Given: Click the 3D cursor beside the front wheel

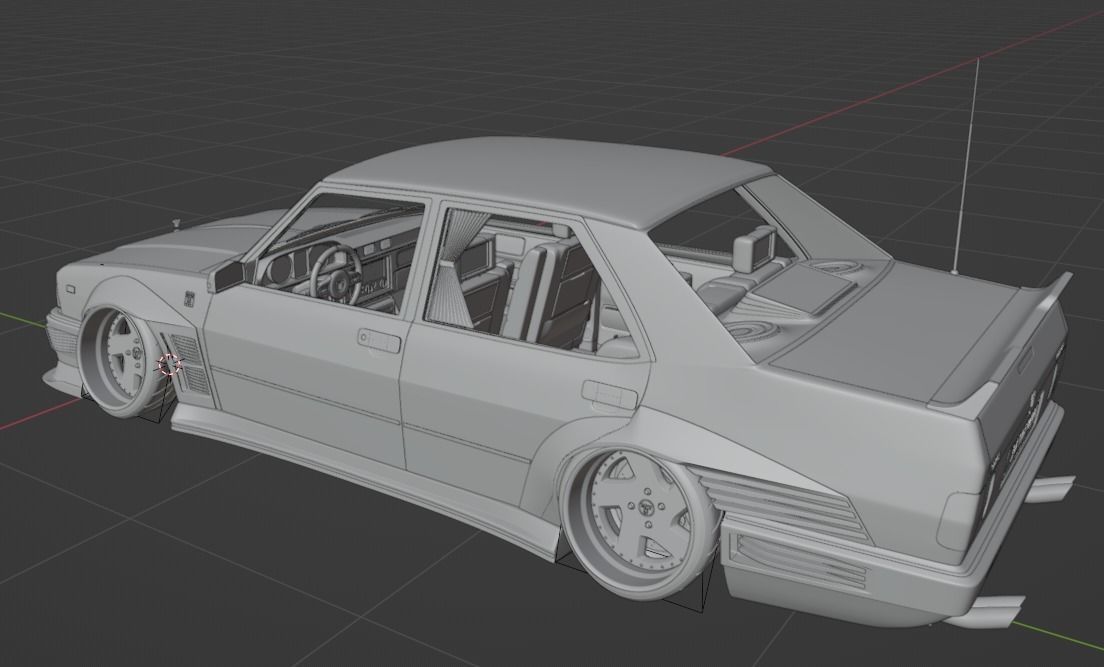Looking at the screenshot, I should [170, 364].
